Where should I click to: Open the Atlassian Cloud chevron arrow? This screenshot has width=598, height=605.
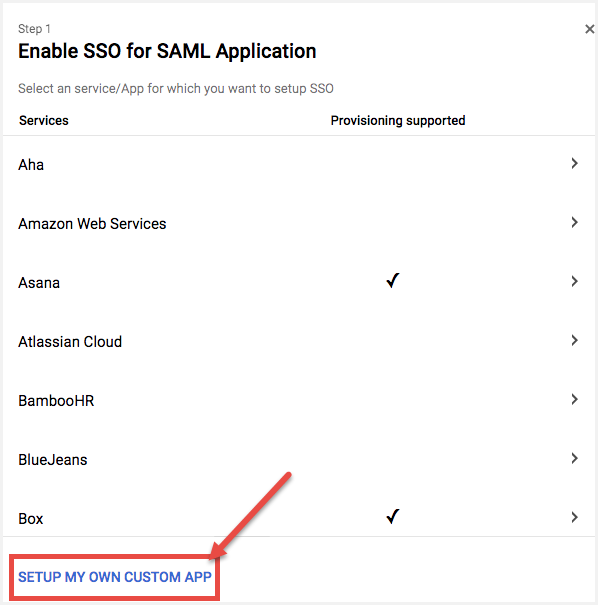tap(574, 340)
